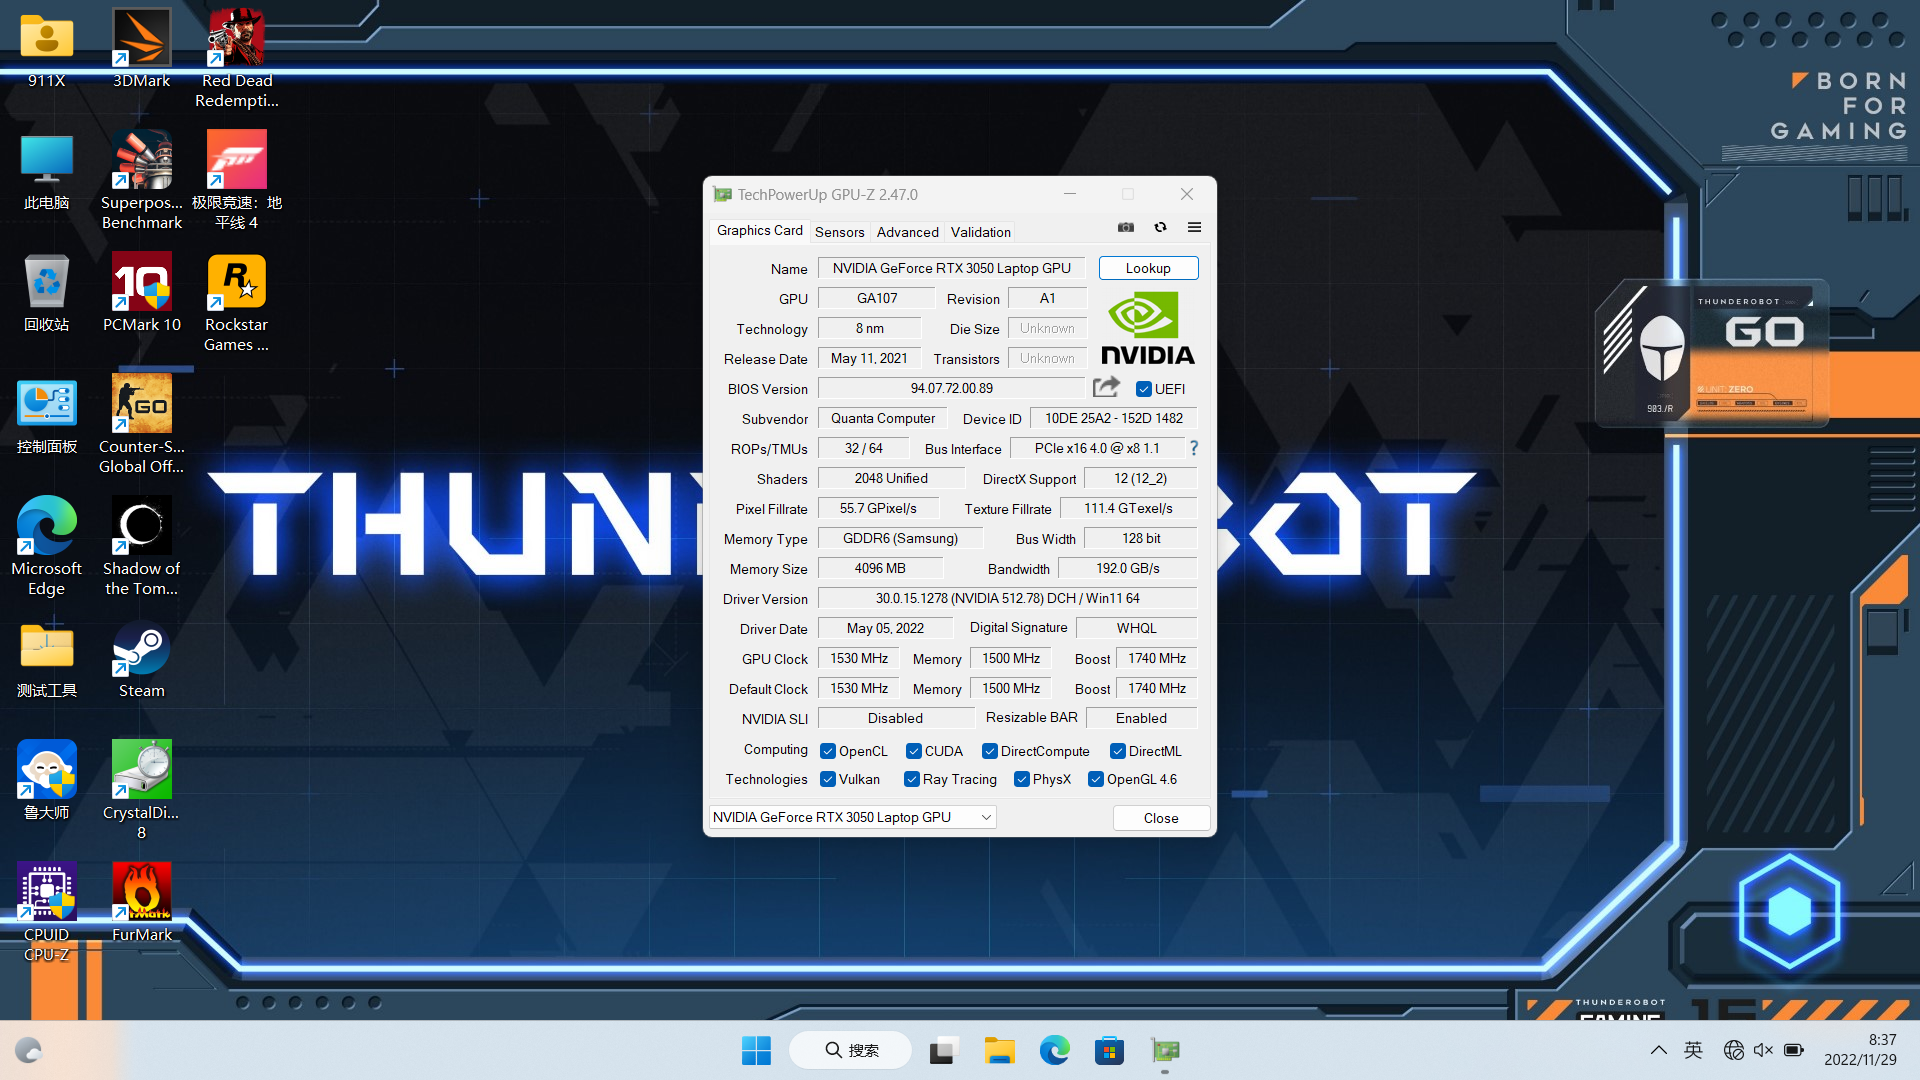Image resolution: width=1920 pixels, height=1080 pixels.
Task: Toggle the Vulkan checkbox
Action: [x=828, y=779]
